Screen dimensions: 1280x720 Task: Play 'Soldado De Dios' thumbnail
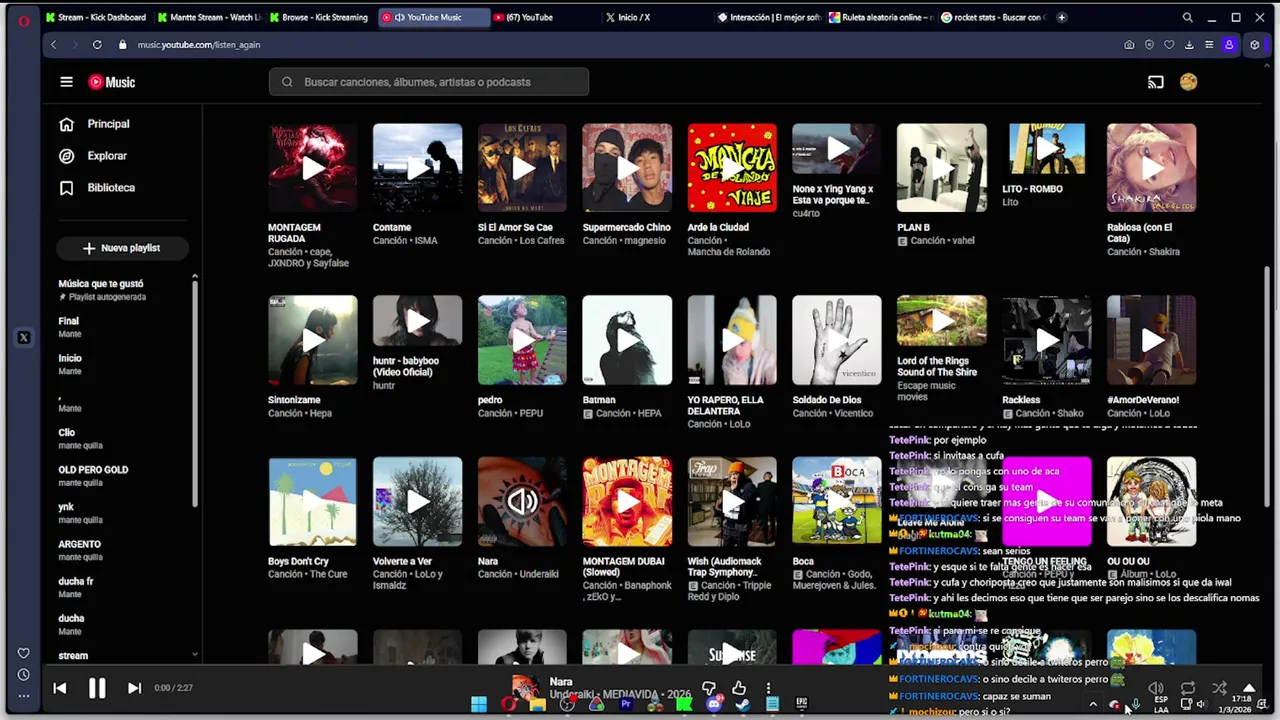(x=837, y=340)
